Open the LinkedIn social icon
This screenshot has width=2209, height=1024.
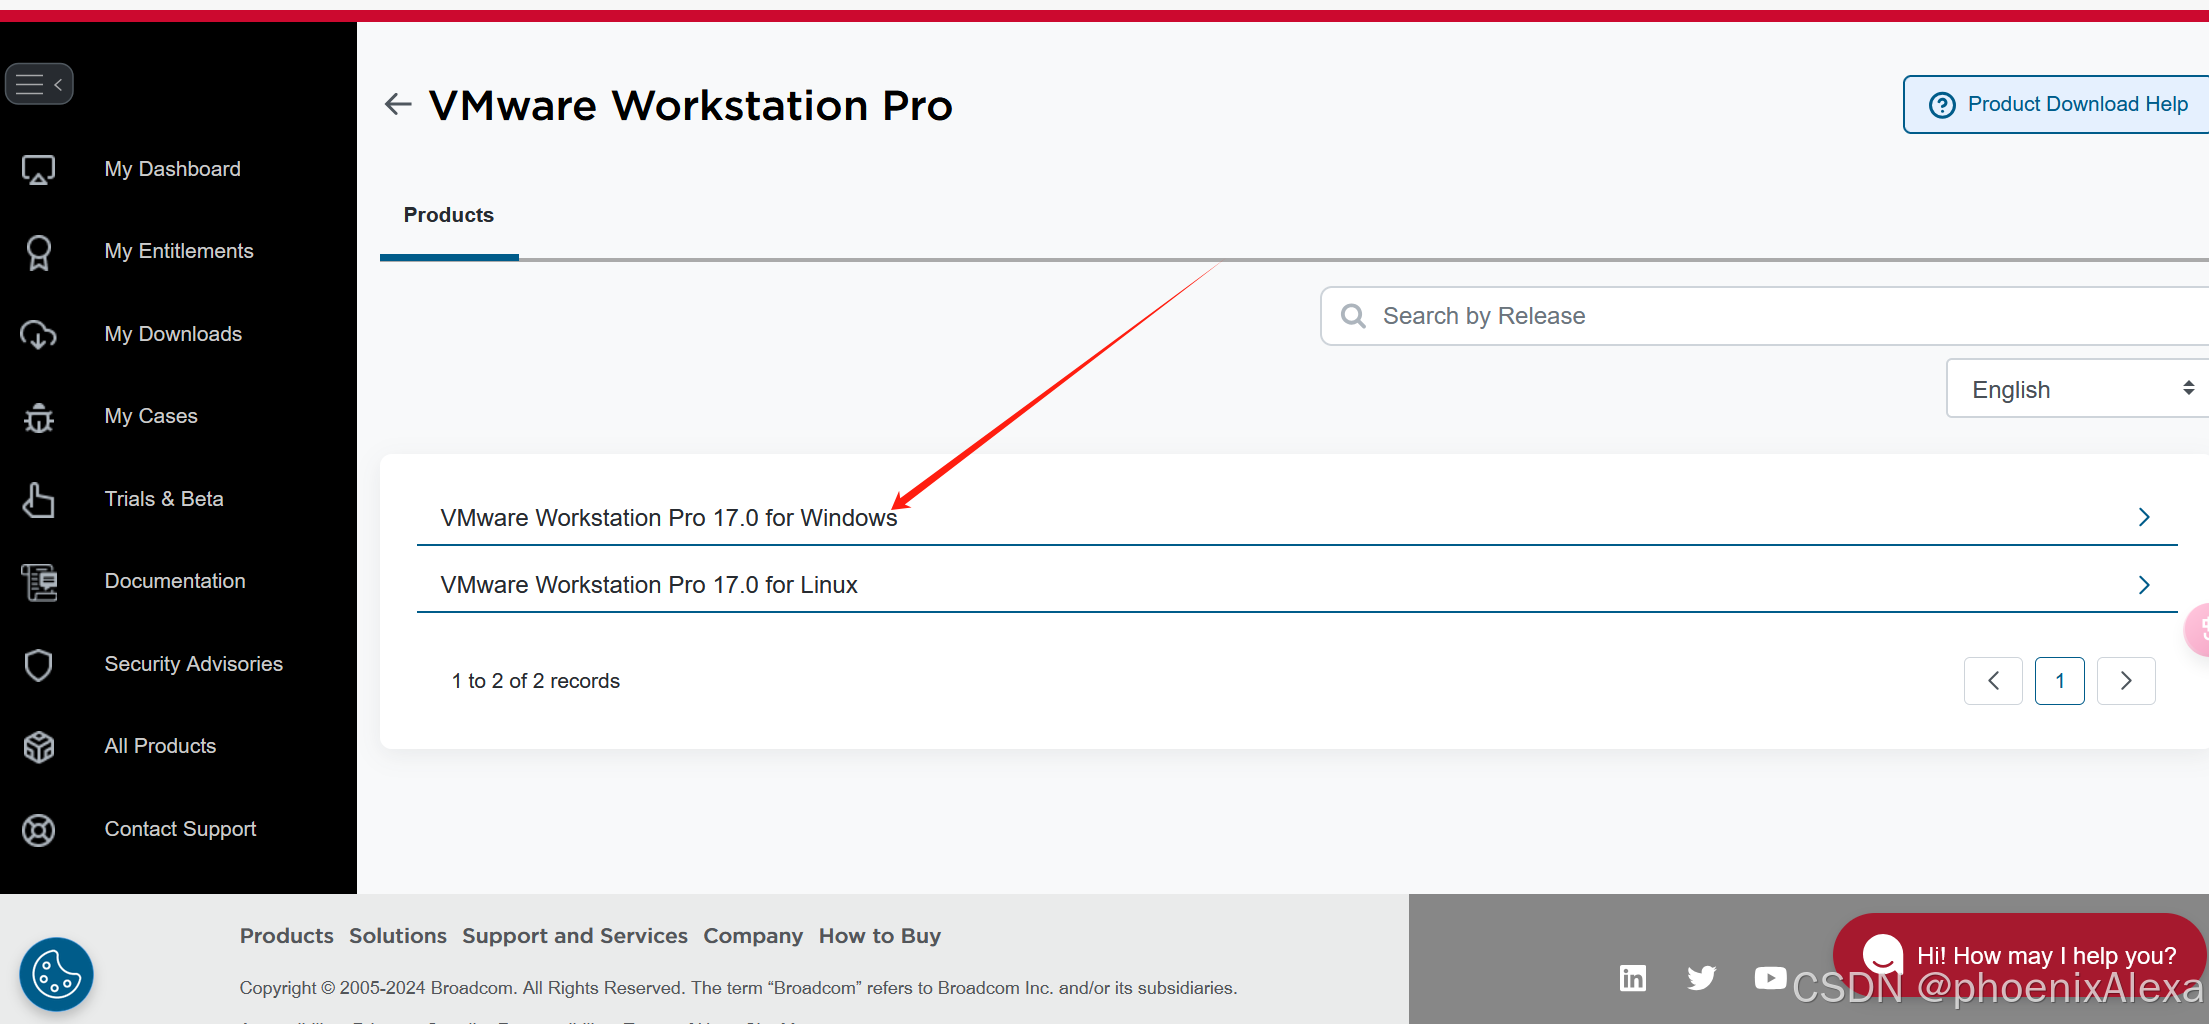[1633, 977]
